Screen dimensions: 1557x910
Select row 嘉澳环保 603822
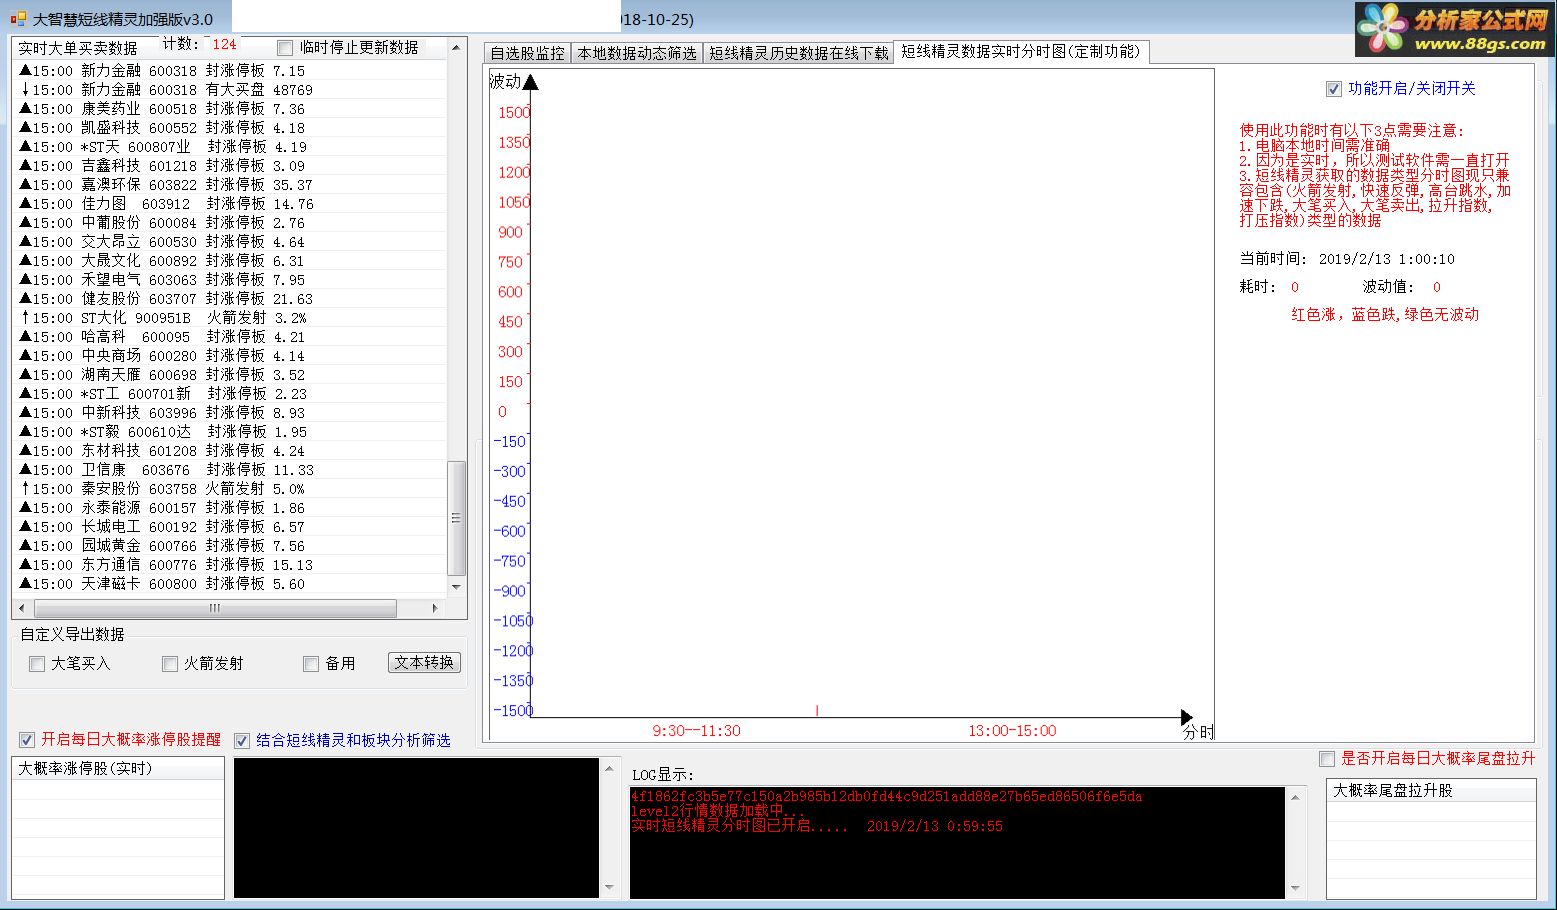tap(230, 185)
